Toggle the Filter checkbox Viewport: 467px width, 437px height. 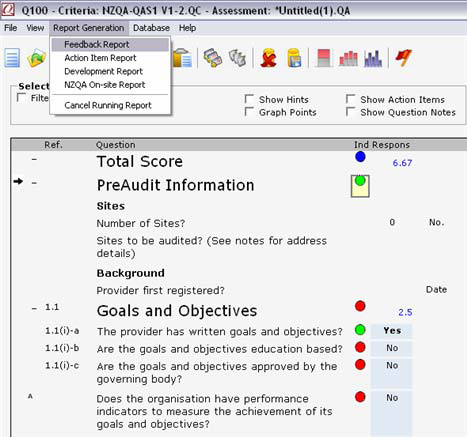[x=21, y=98]
